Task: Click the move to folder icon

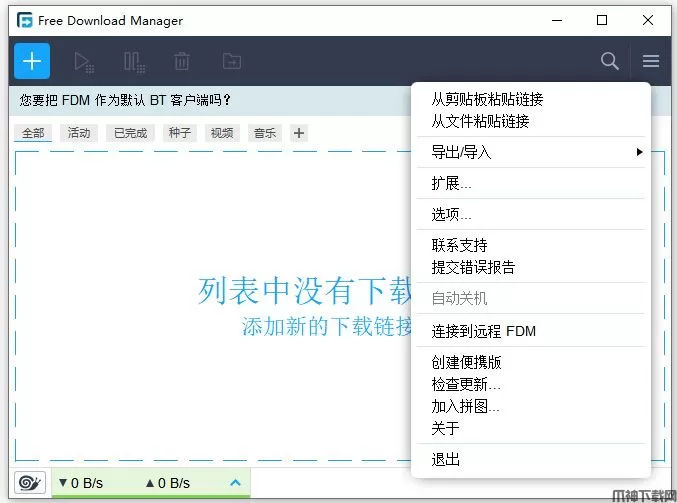Action: (x=232, y=61)
